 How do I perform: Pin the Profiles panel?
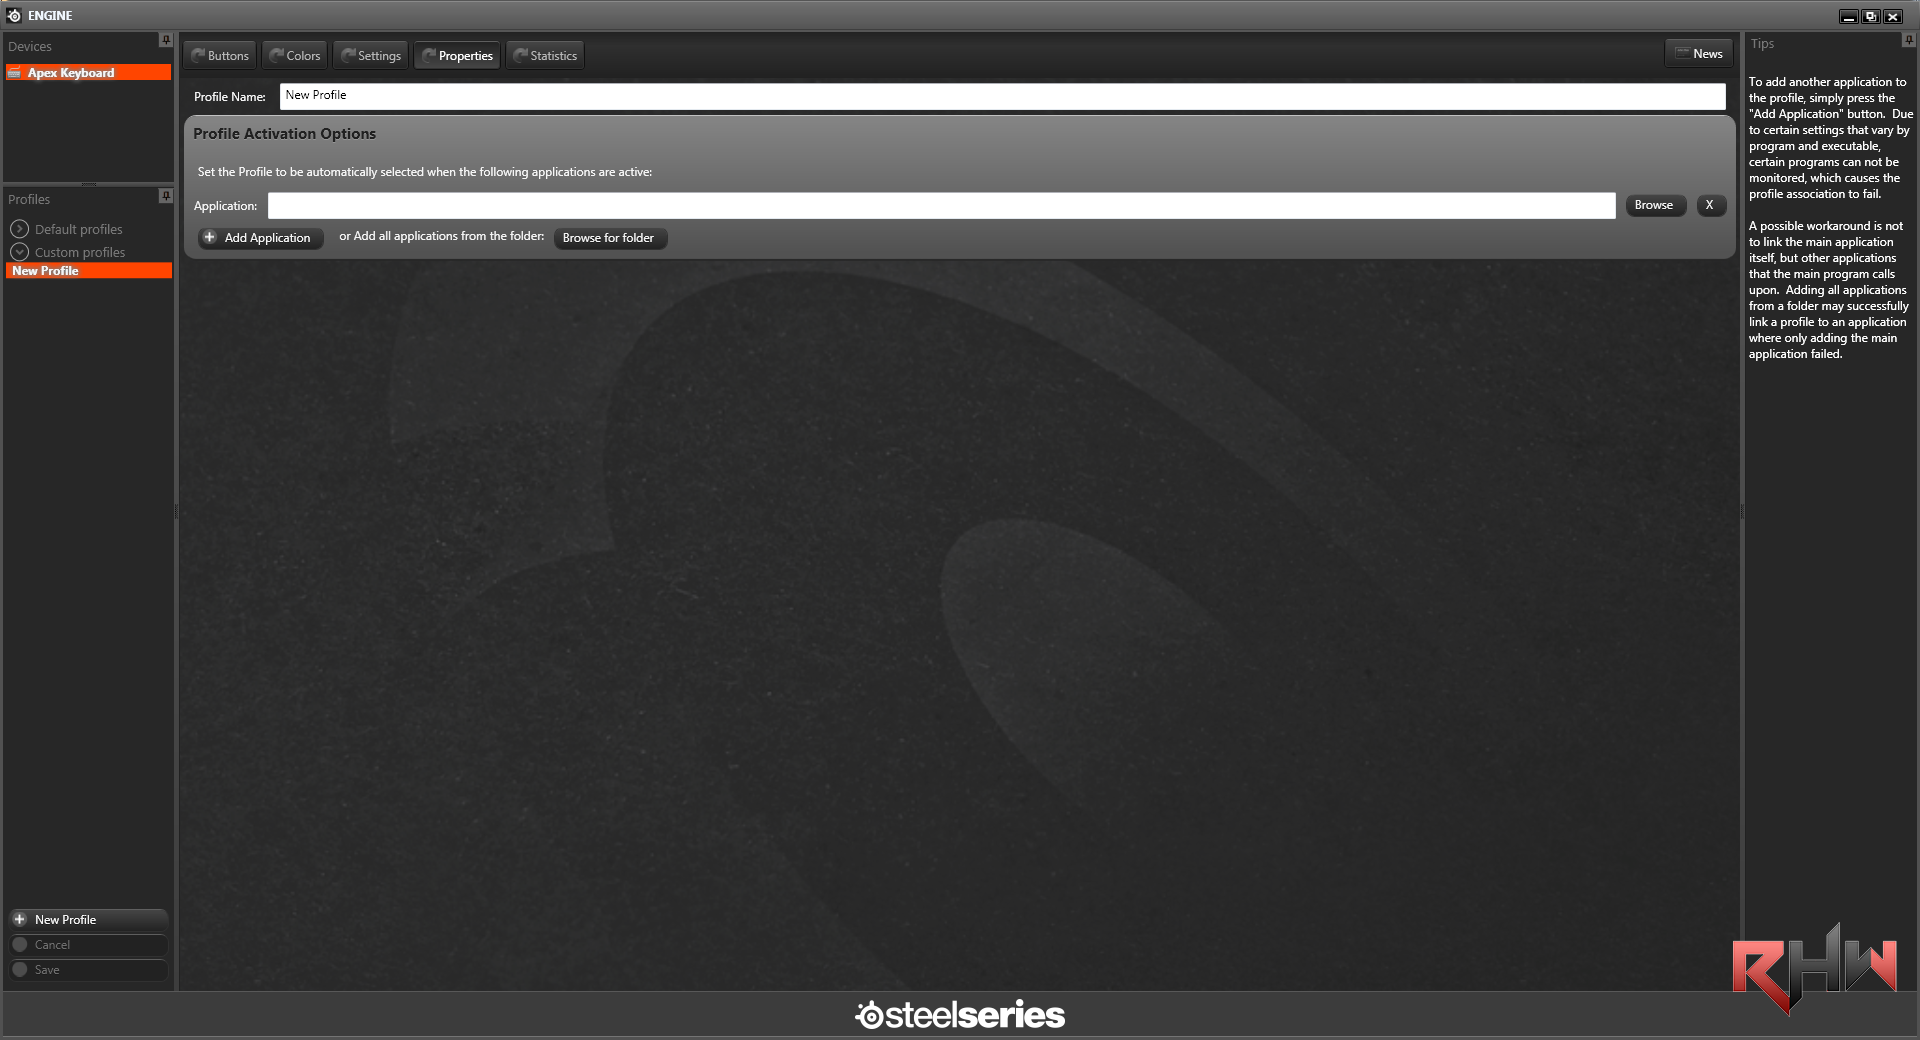[166, 195]
